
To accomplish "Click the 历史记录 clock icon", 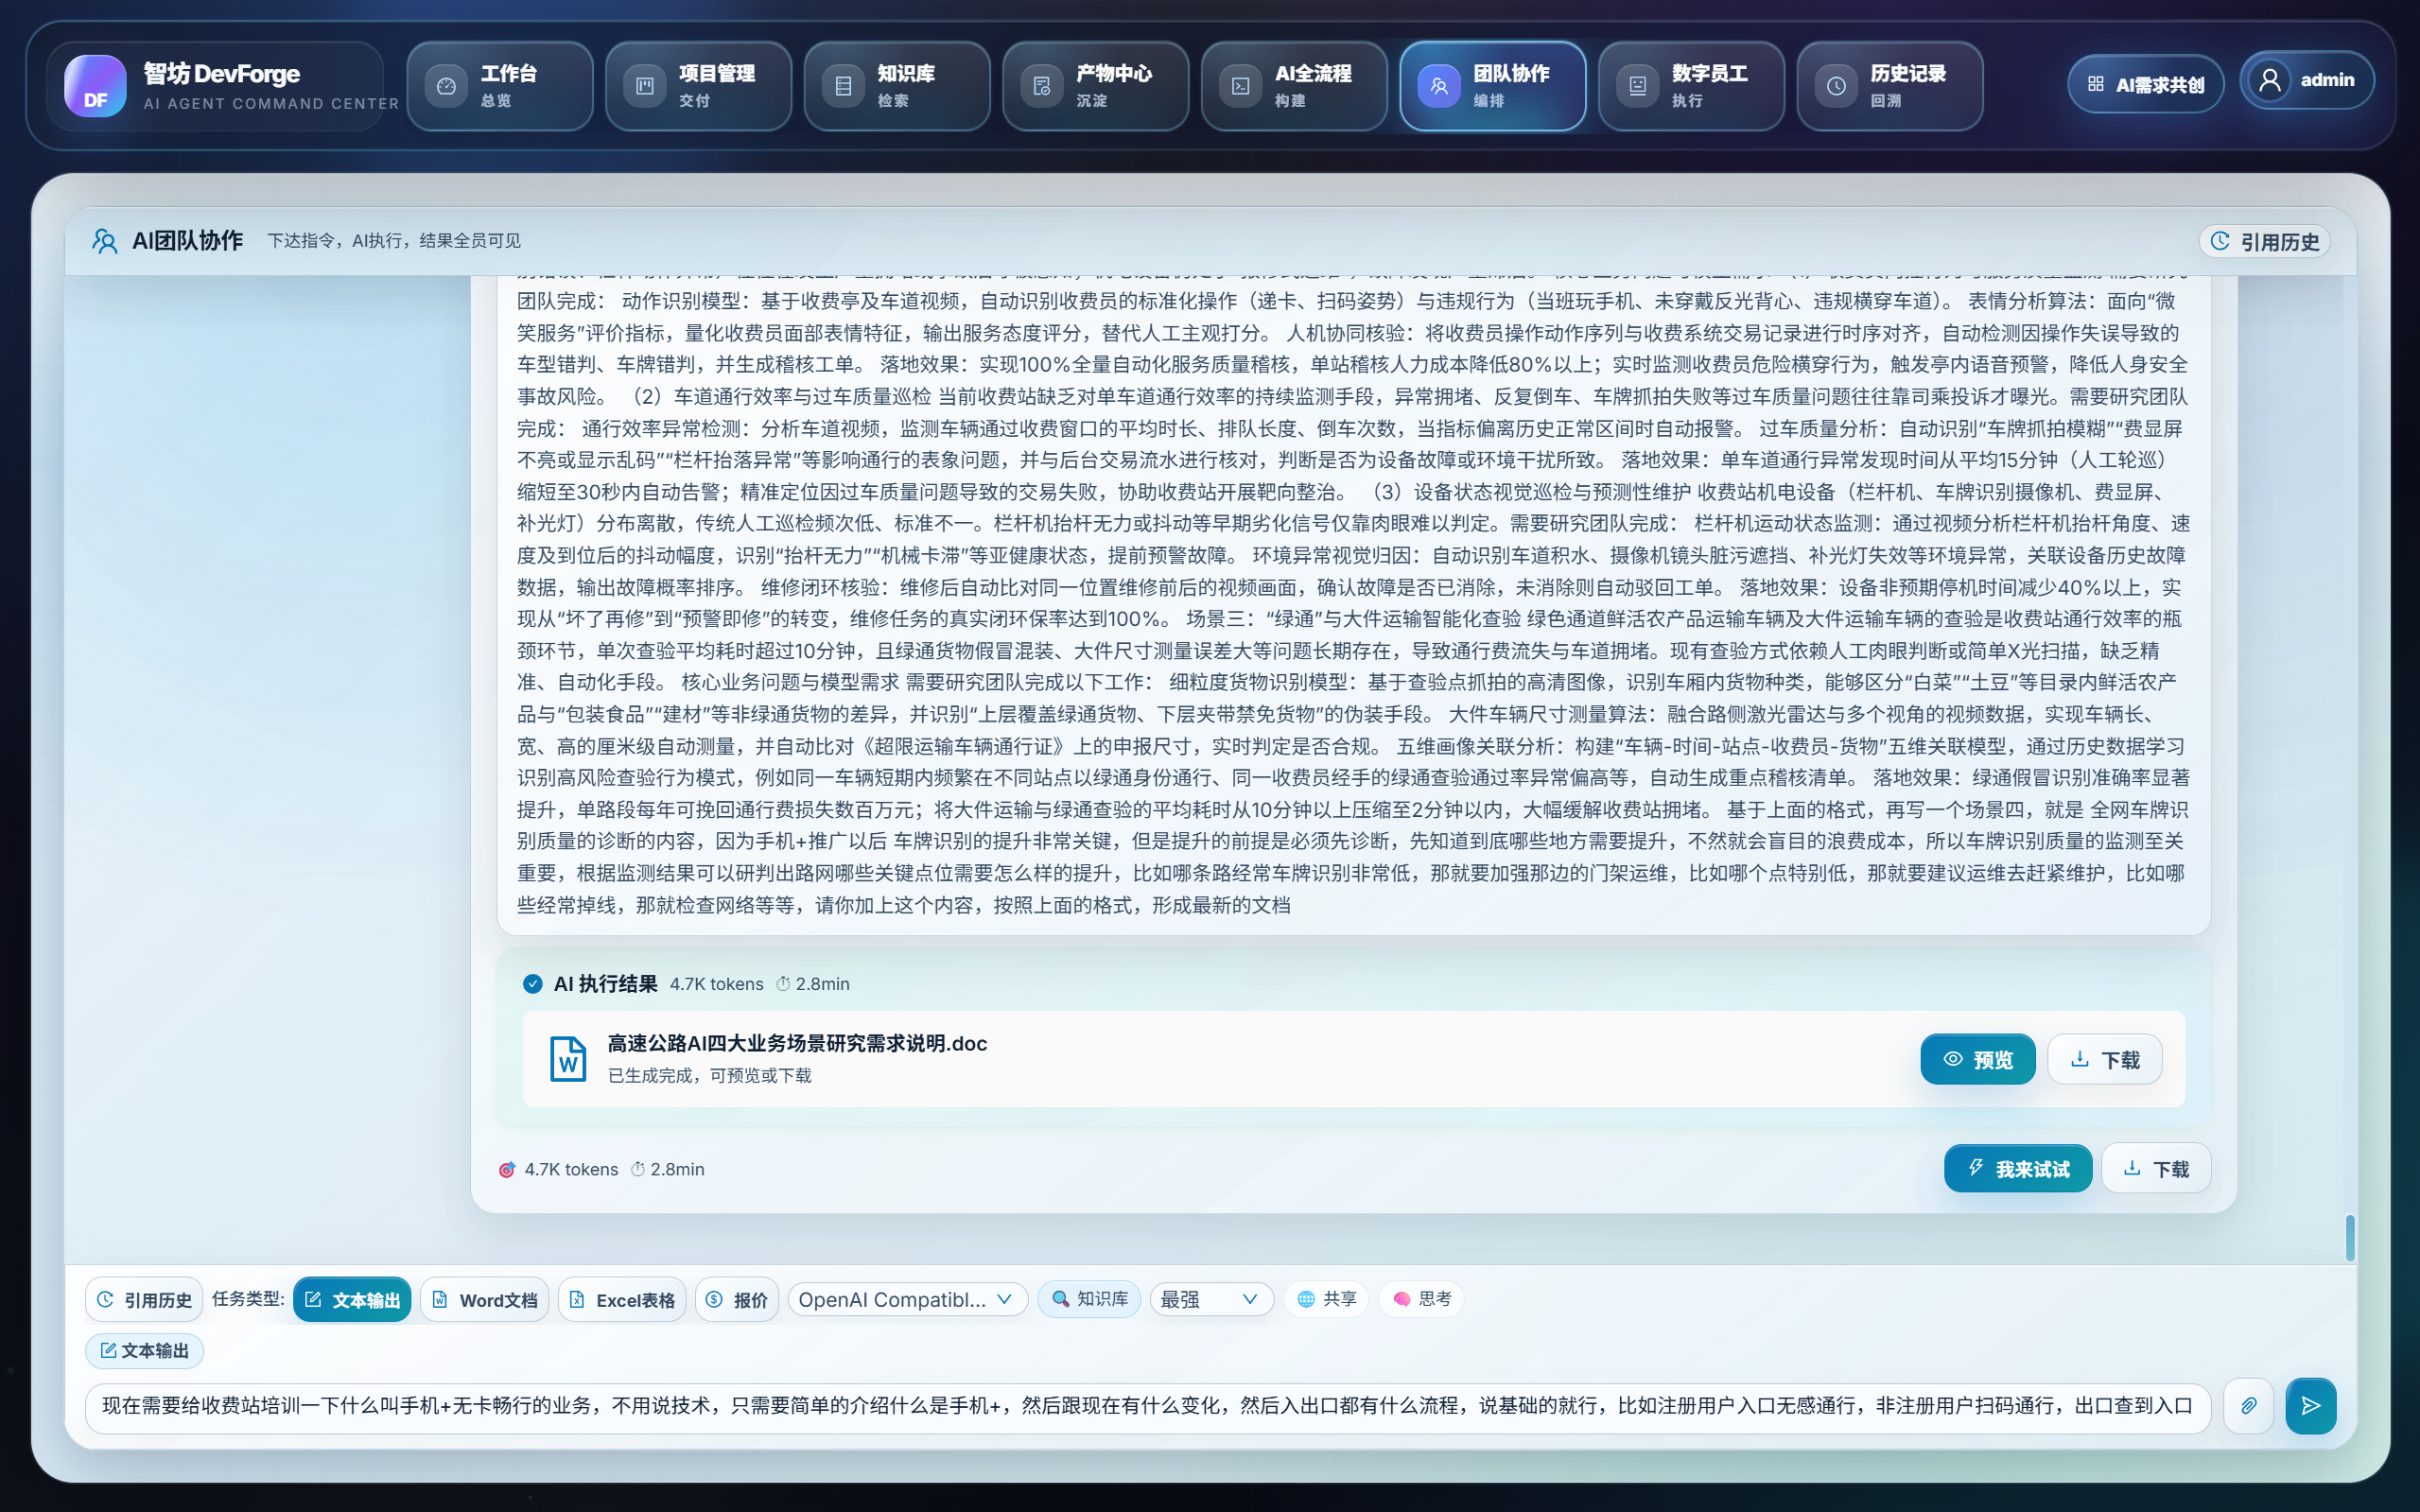I will (x=1836, y=86).
